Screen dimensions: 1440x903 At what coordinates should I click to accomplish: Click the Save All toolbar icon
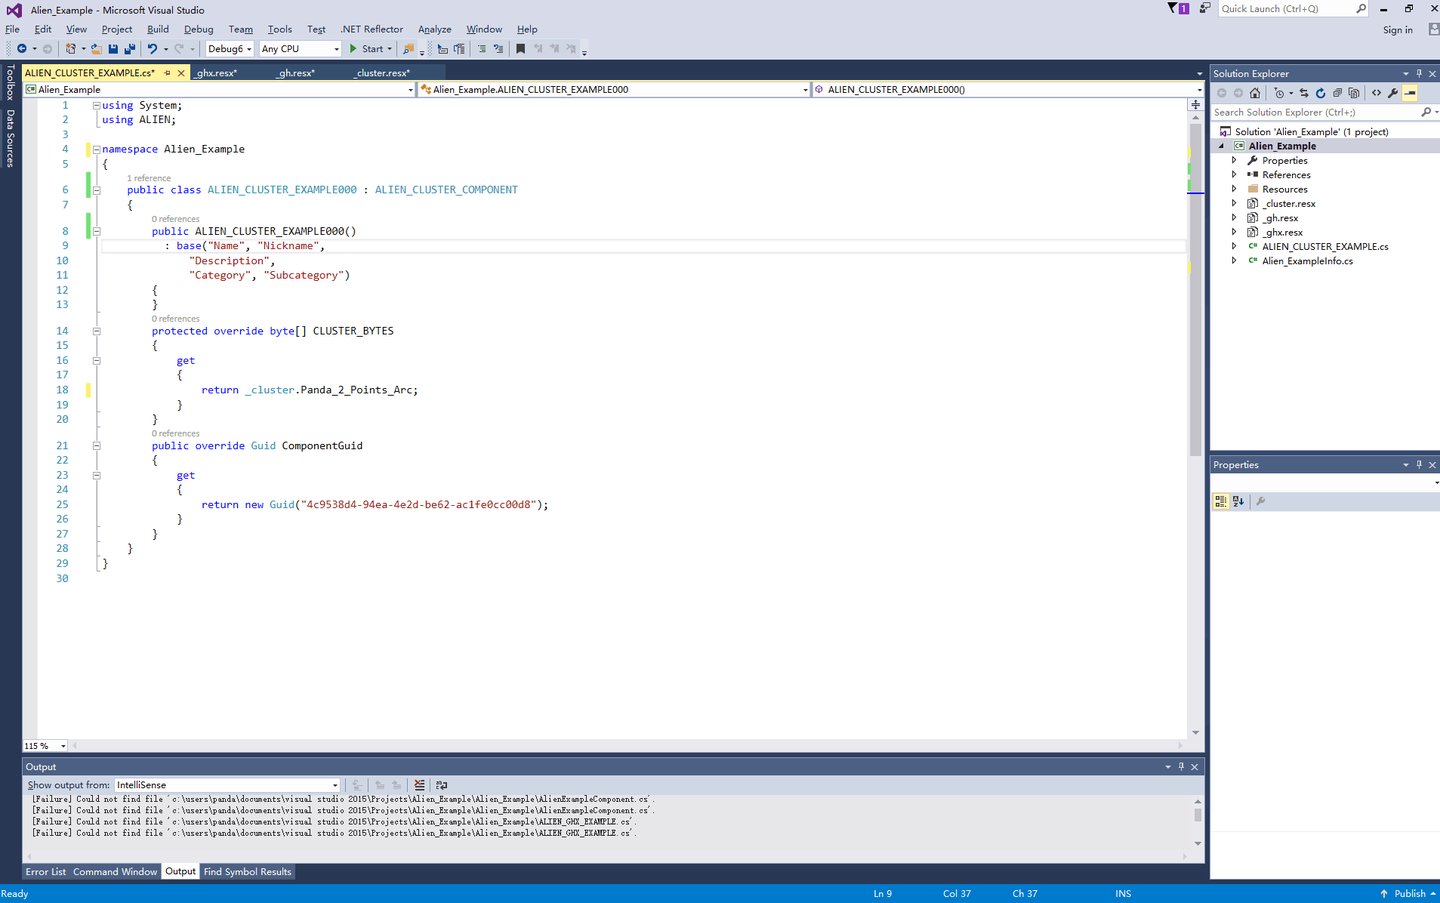[129, 48]
